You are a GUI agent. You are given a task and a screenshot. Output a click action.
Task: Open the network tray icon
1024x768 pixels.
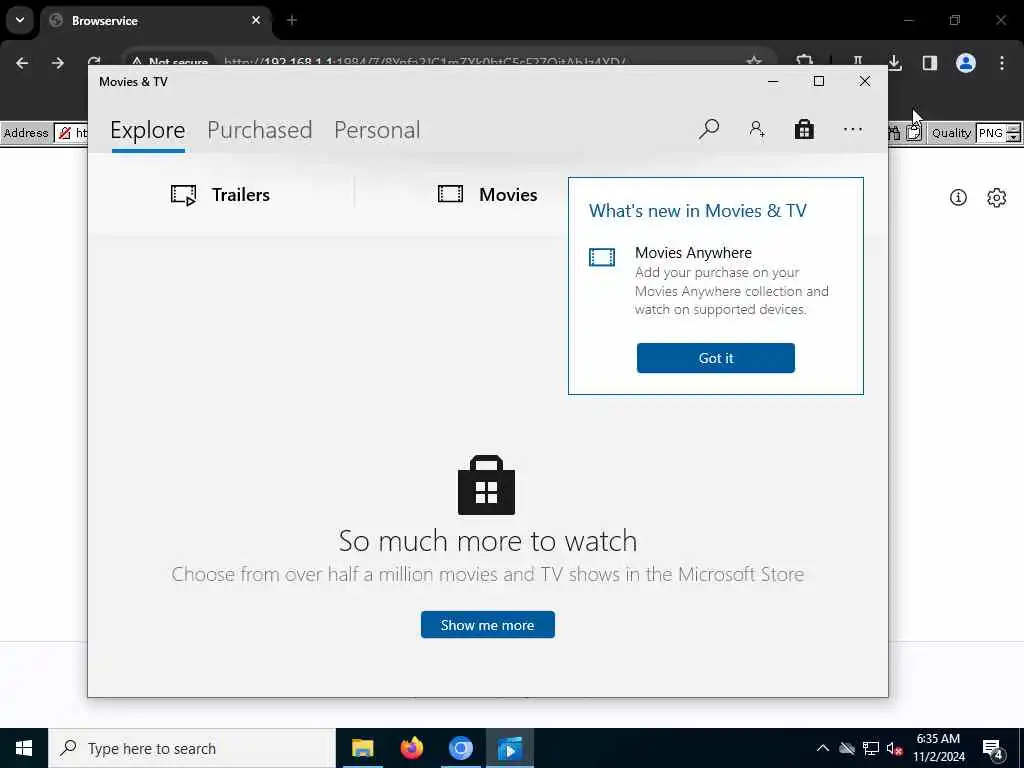(871, 748)
